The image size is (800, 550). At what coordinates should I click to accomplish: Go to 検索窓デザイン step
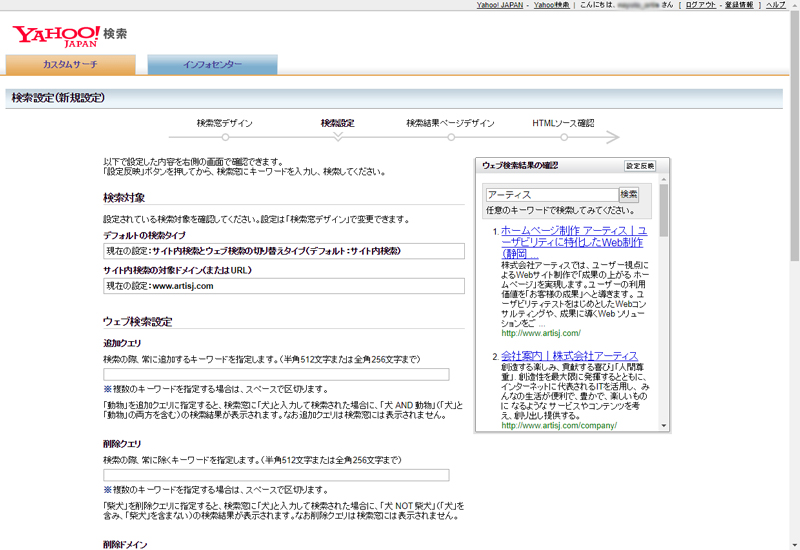click(x=224, y=123)
